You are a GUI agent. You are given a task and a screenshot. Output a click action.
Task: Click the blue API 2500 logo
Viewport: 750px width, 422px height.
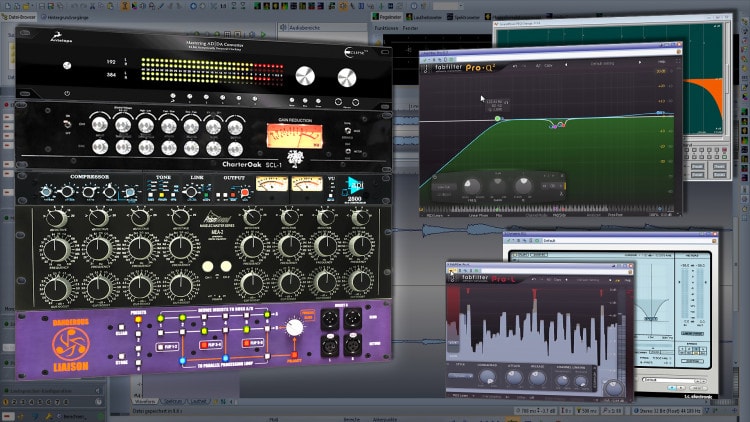coord(357,186)
